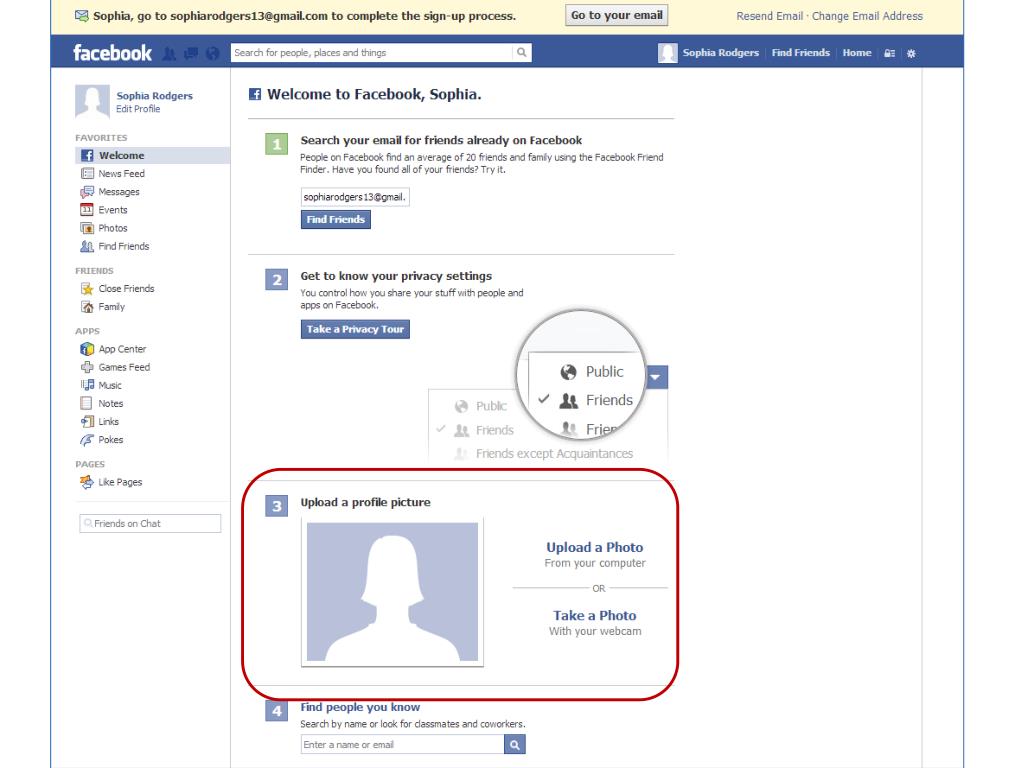Click the Enter a name or email field
This screenshot has width=1024, height=768.
(x=402, y=744)
